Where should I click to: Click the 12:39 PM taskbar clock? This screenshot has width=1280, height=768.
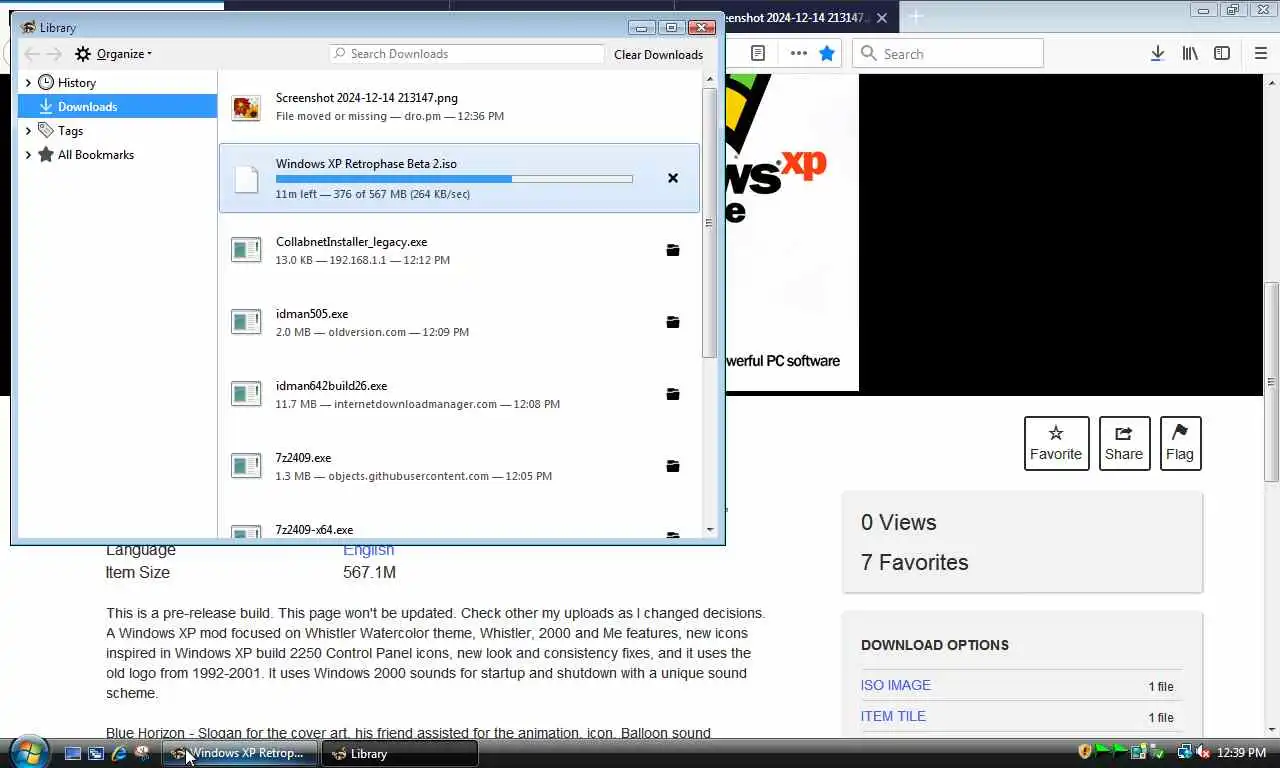click(x=1241, y=753)
